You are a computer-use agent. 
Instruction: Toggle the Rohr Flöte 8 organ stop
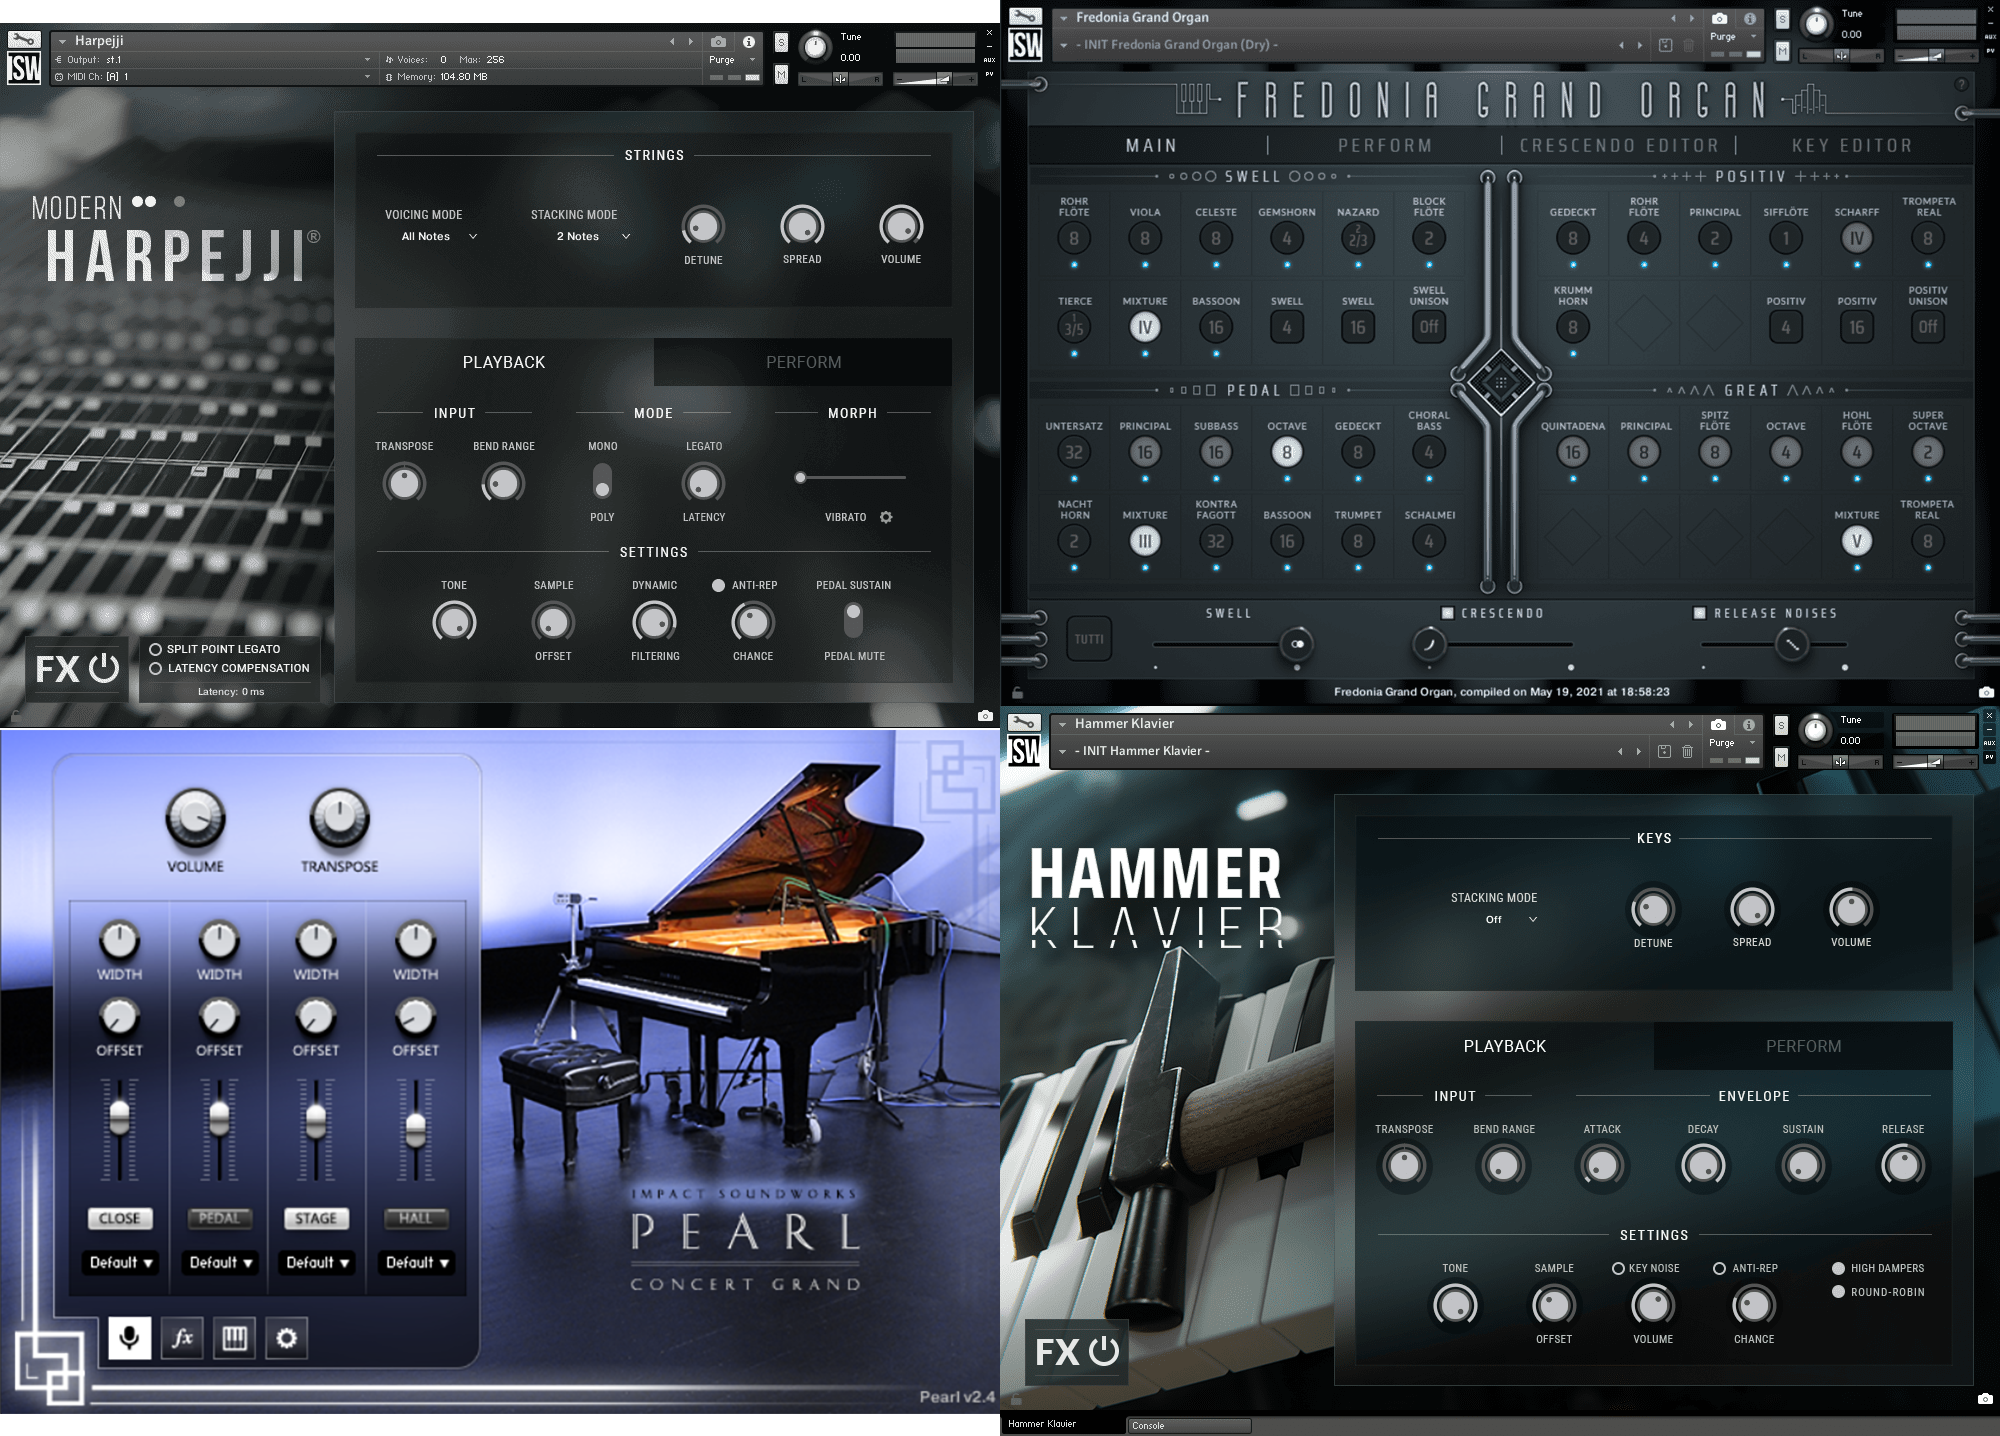[1074, 239]
